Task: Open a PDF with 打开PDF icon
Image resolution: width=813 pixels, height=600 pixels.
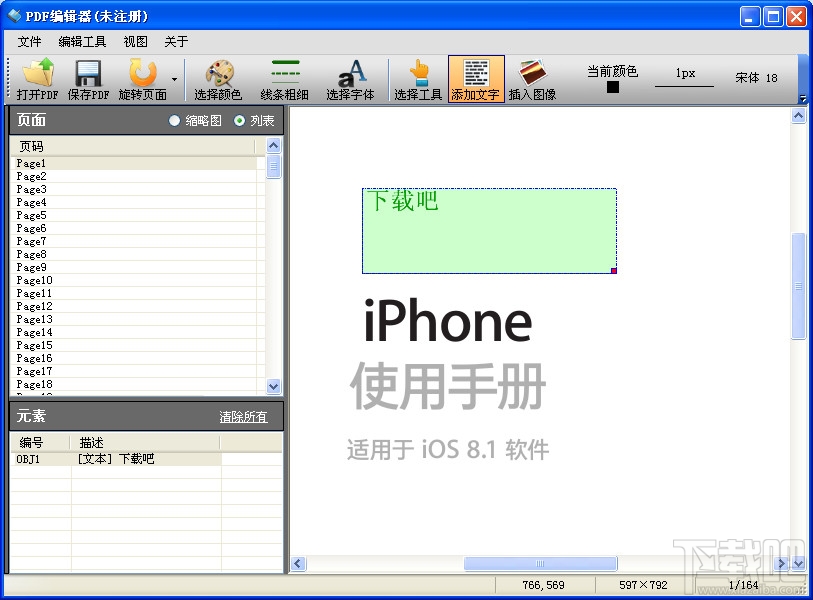Action: point(37,79)
